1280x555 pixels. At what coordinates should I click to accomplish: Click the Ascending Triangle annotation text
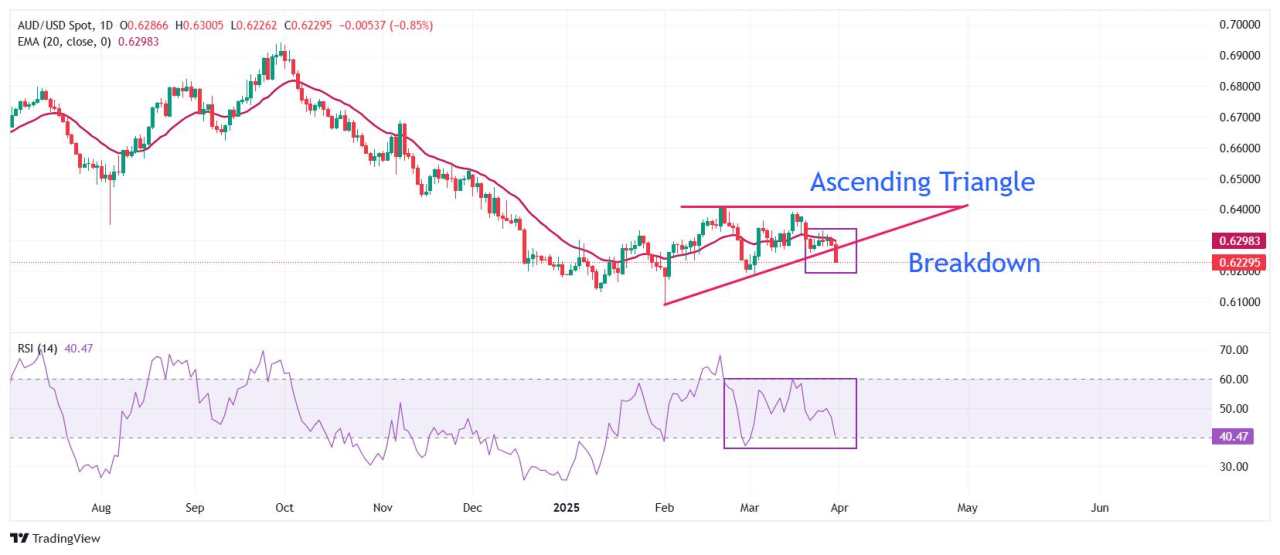click(x=922, y=182)
